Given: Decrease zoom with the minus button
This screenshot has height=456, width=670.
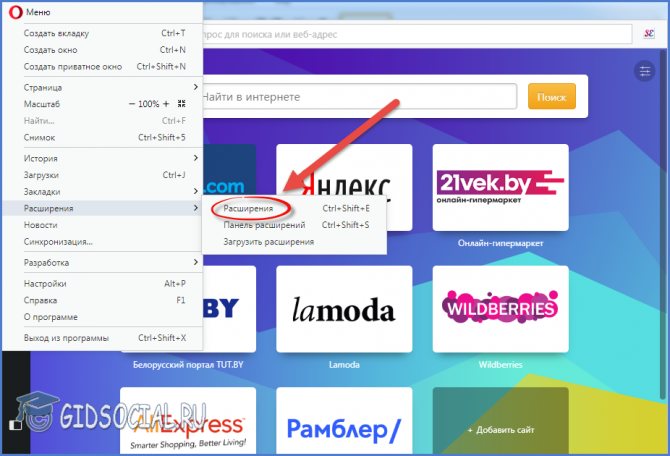Looking at the screenshot, I should click(132, 104).
